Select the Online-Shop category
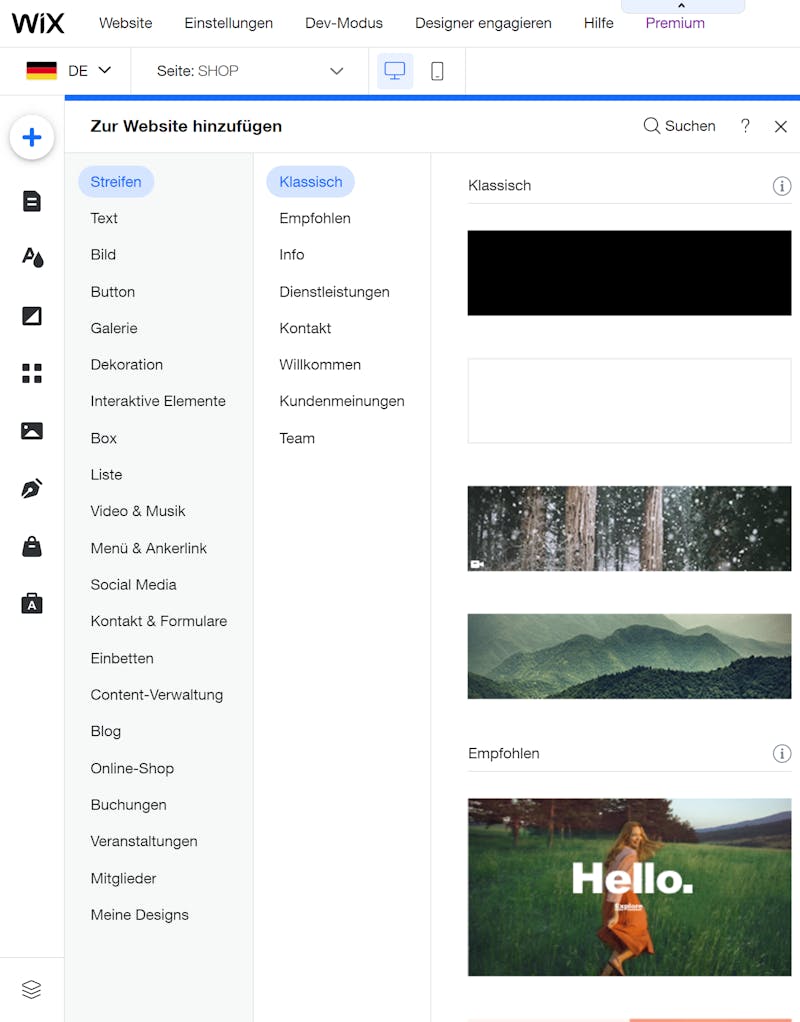800x1022 pixels. (x=132, y=769)
